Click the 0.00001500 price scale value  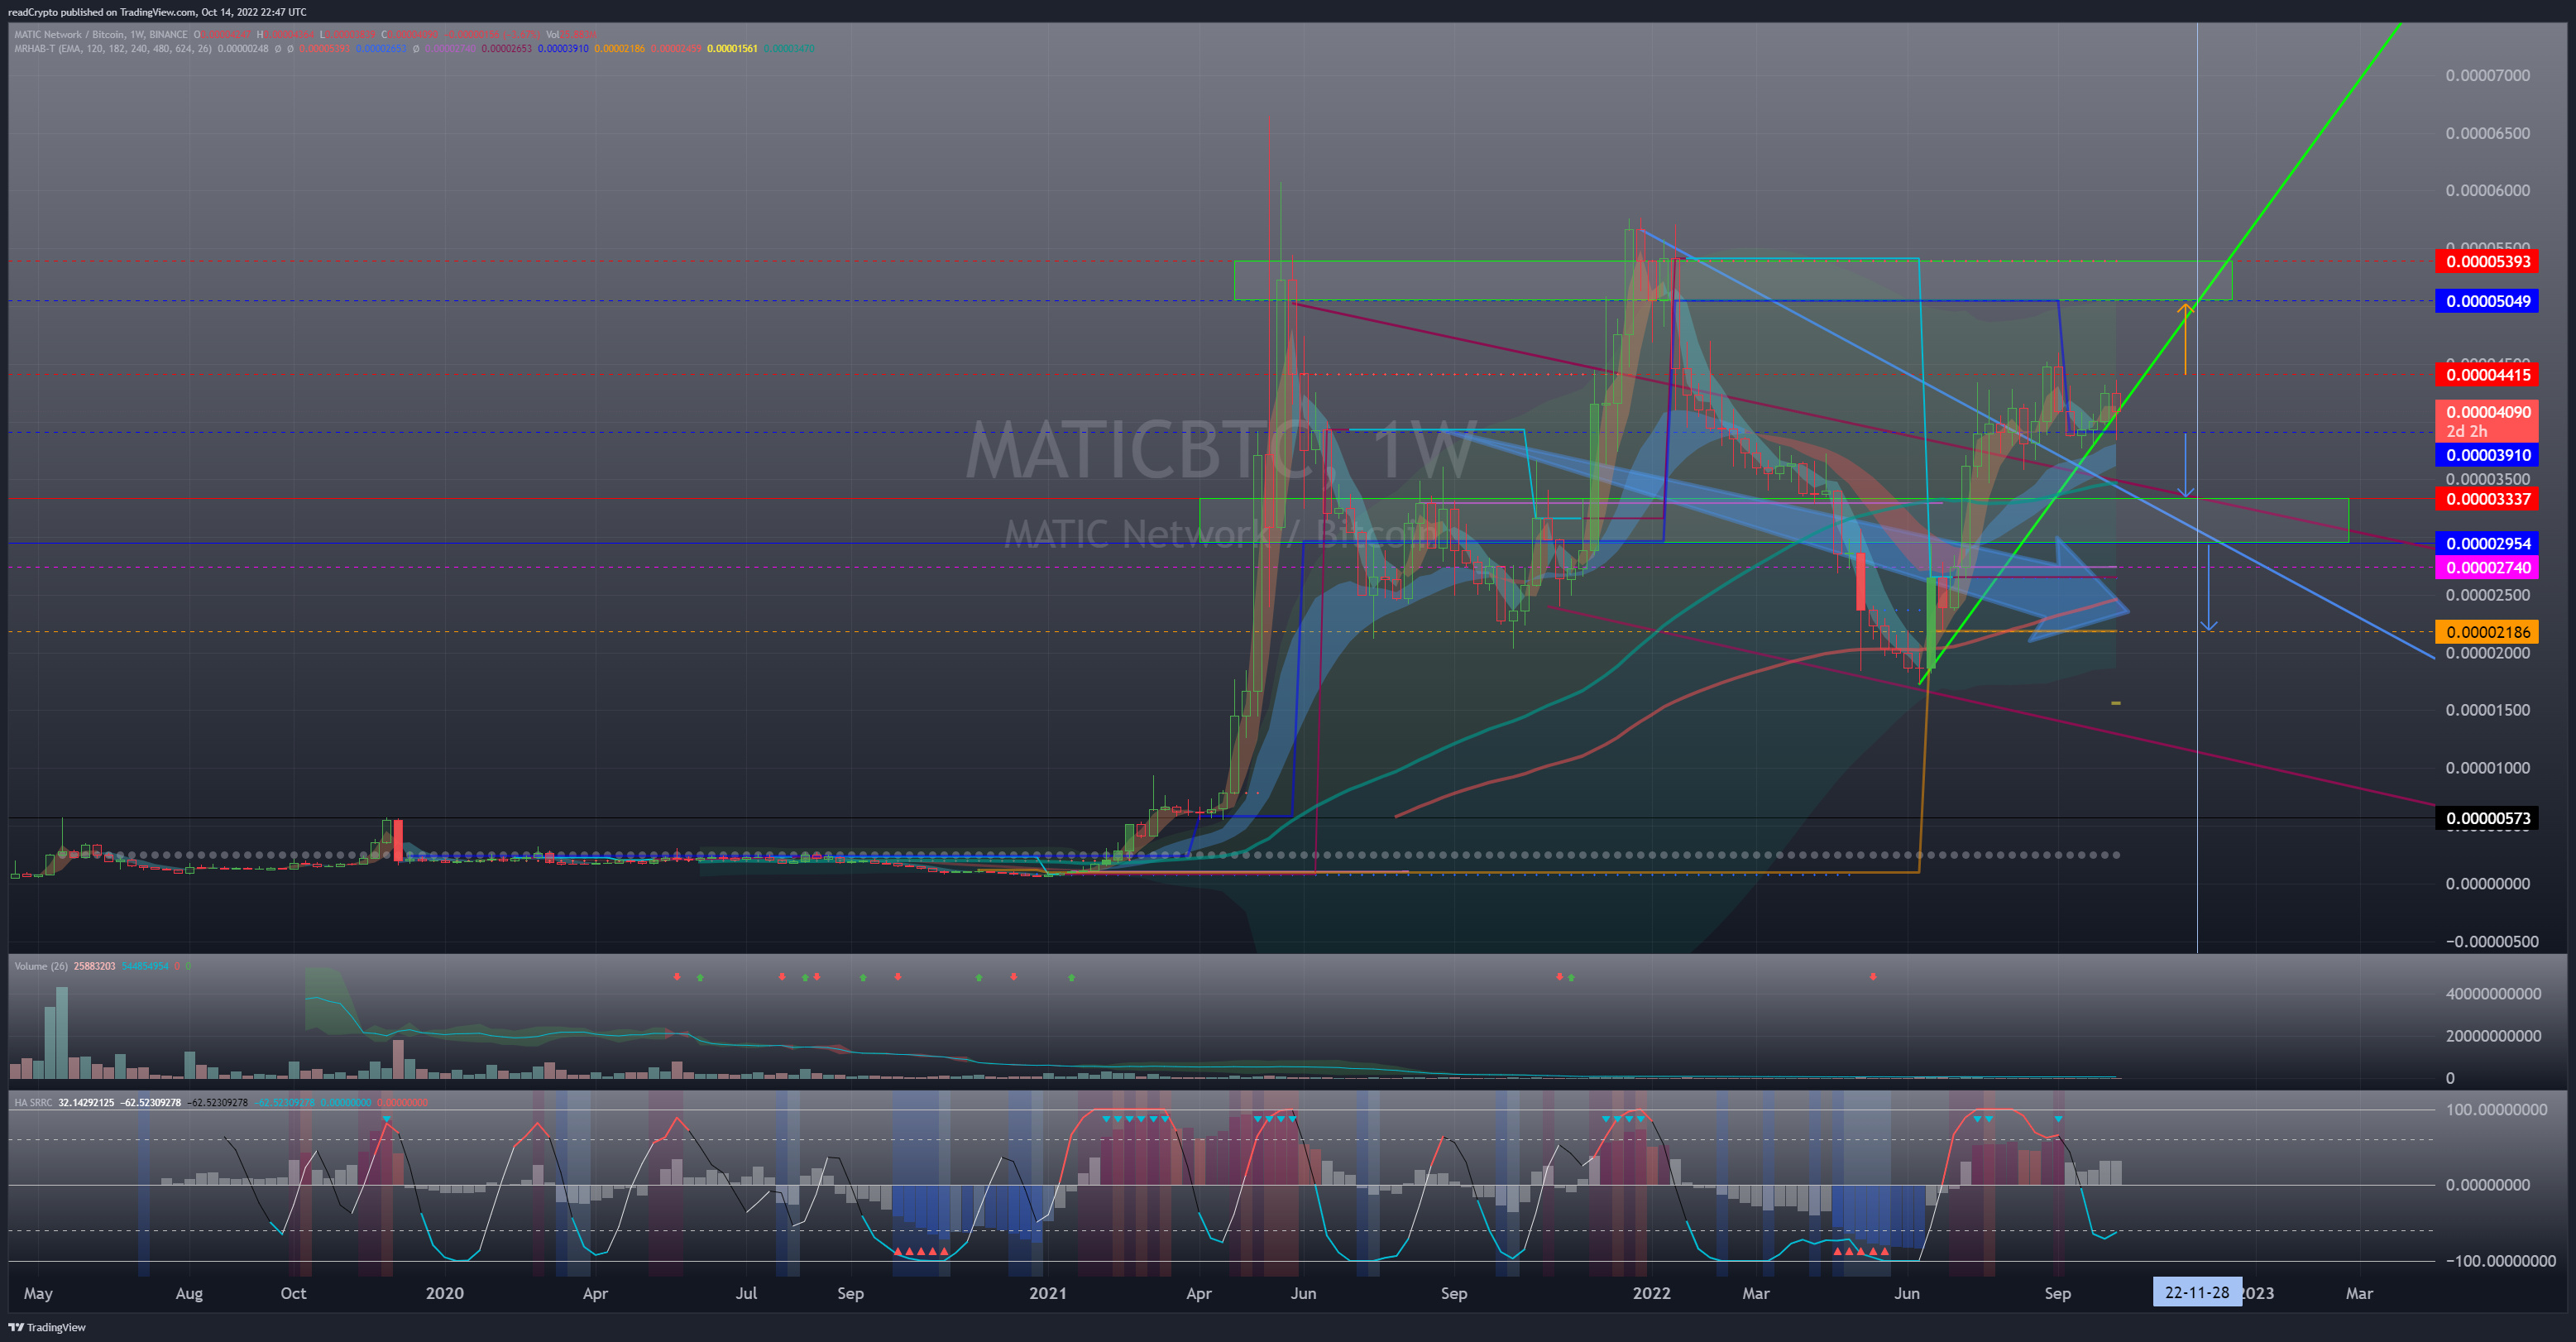(2488, 711)
